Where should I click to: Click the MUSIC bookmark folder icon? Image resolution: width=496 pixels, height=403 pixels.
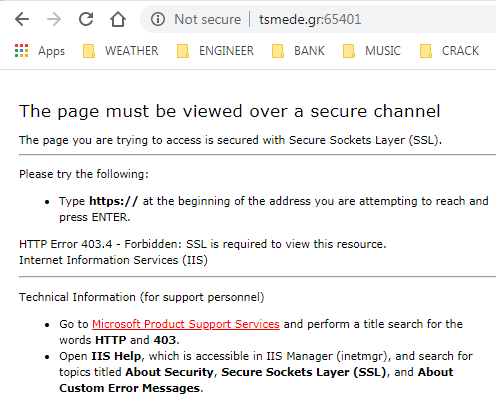point(349,51)
